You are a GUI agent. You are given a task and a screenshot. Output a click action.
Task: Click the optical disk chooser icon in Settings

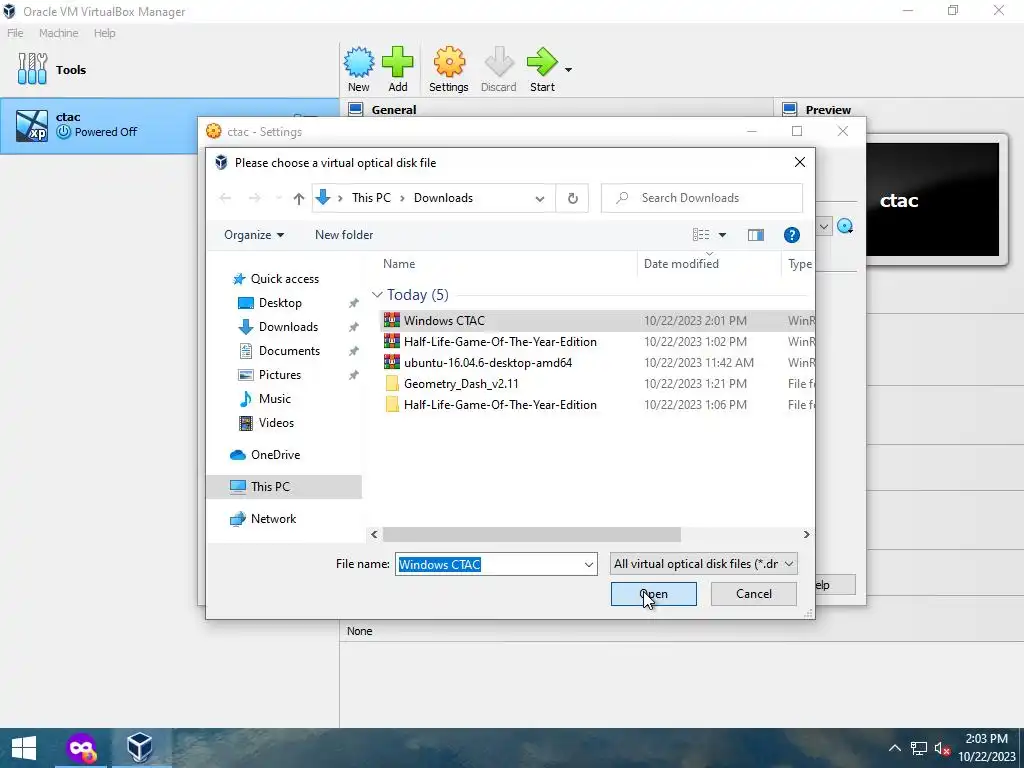tap(845, 226)
